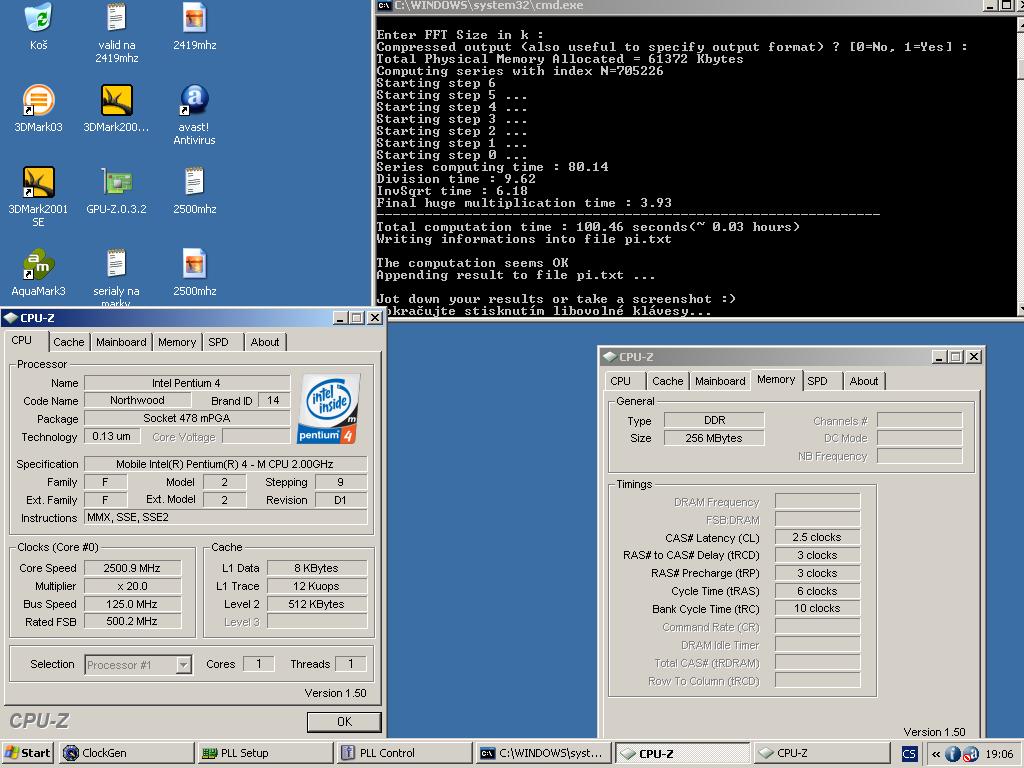The width and height of the screenshot is (1024, 768).
Task: Click the Specification field text
Action: tap(225, 464)
